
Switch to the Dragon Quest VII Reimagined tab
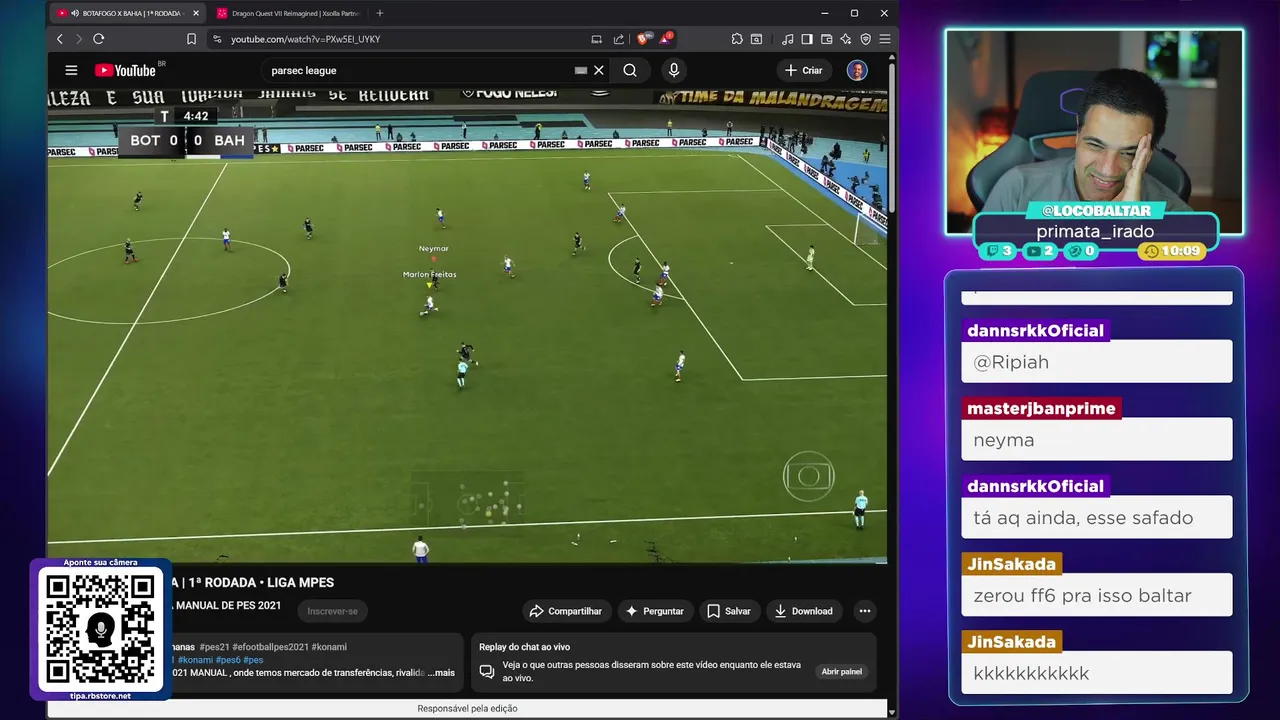point(287,13)
